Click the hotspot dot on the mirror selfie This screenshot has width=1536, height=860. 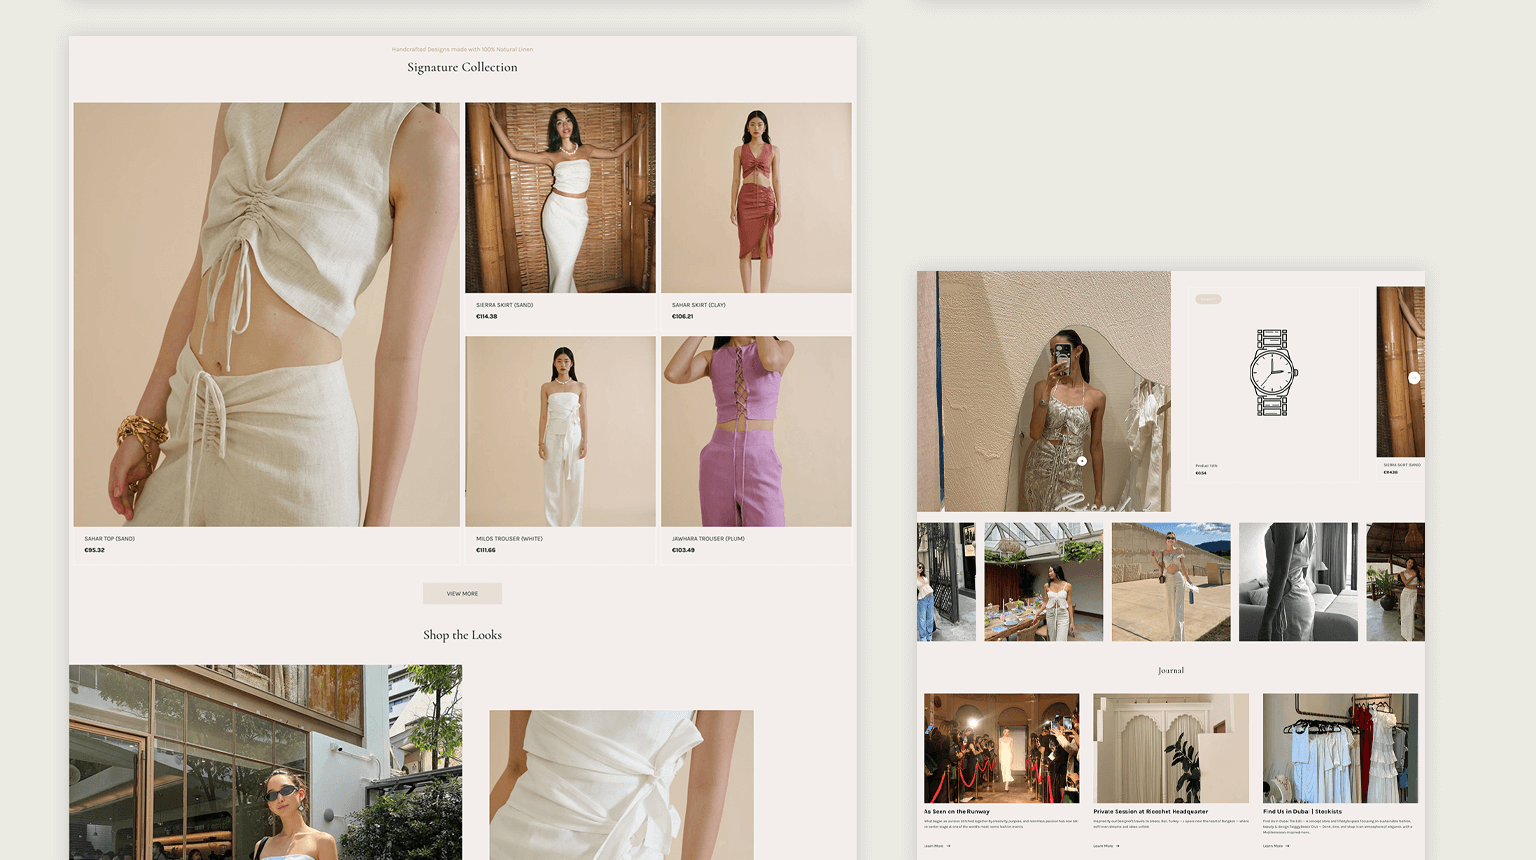coord(1082,461)
